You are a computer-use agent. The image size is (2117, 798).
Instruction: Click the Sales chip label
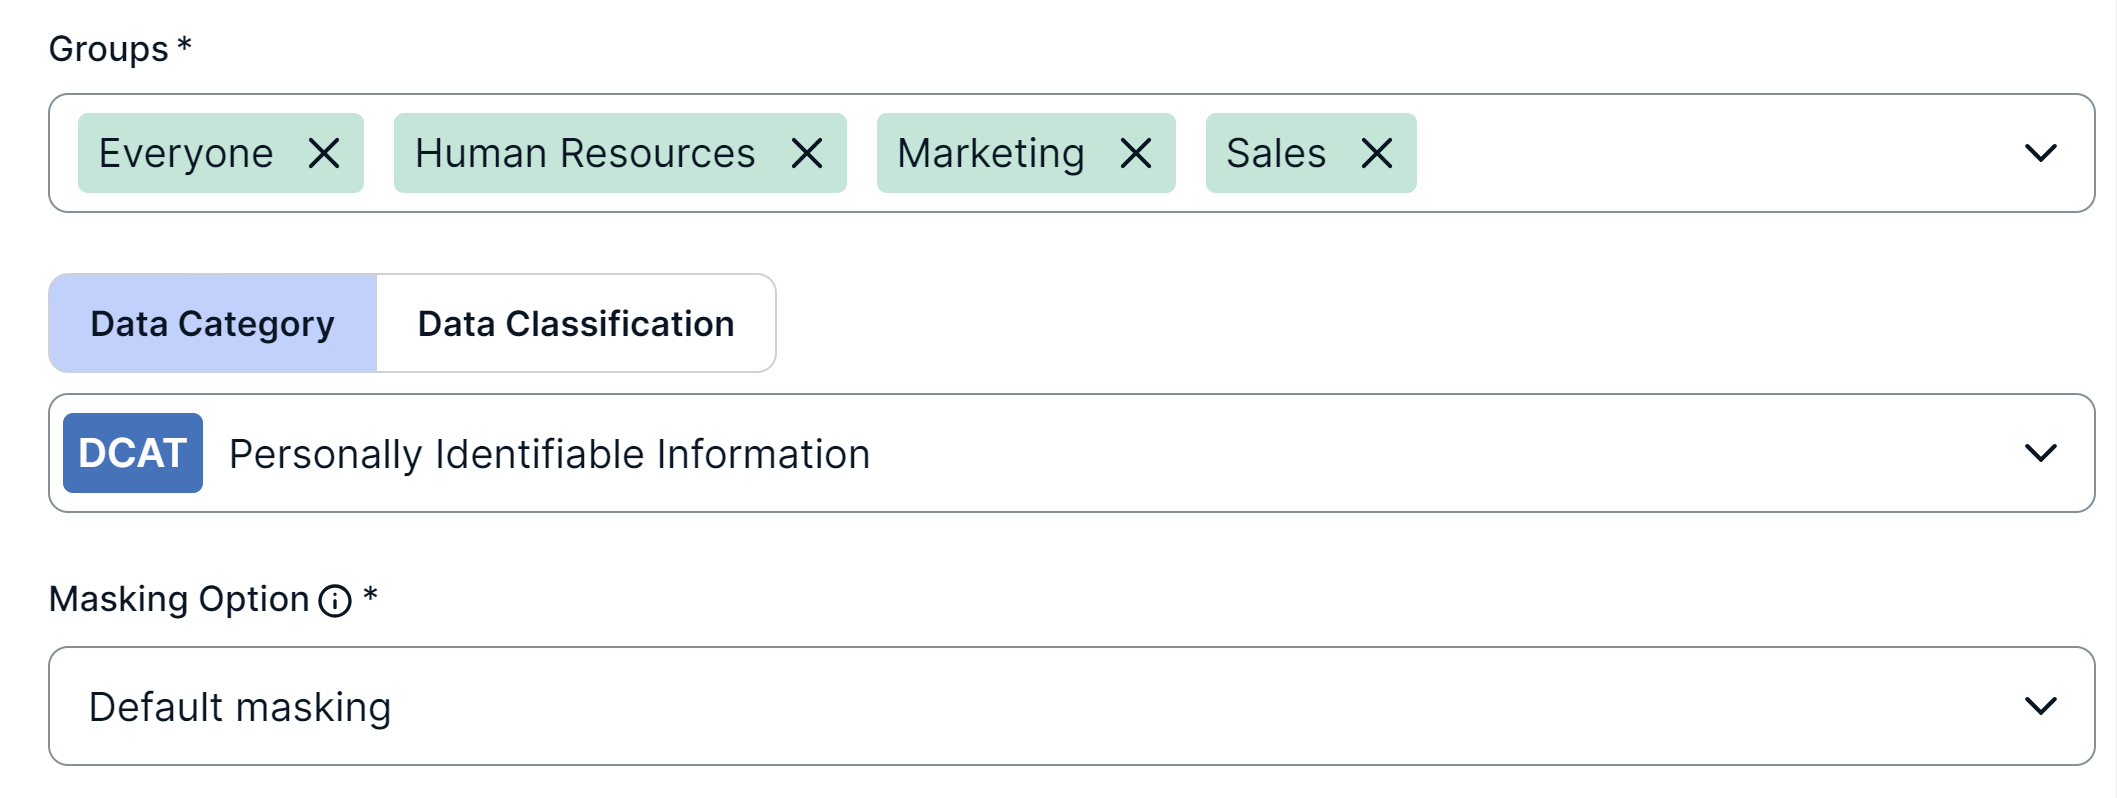(1276, 153)
